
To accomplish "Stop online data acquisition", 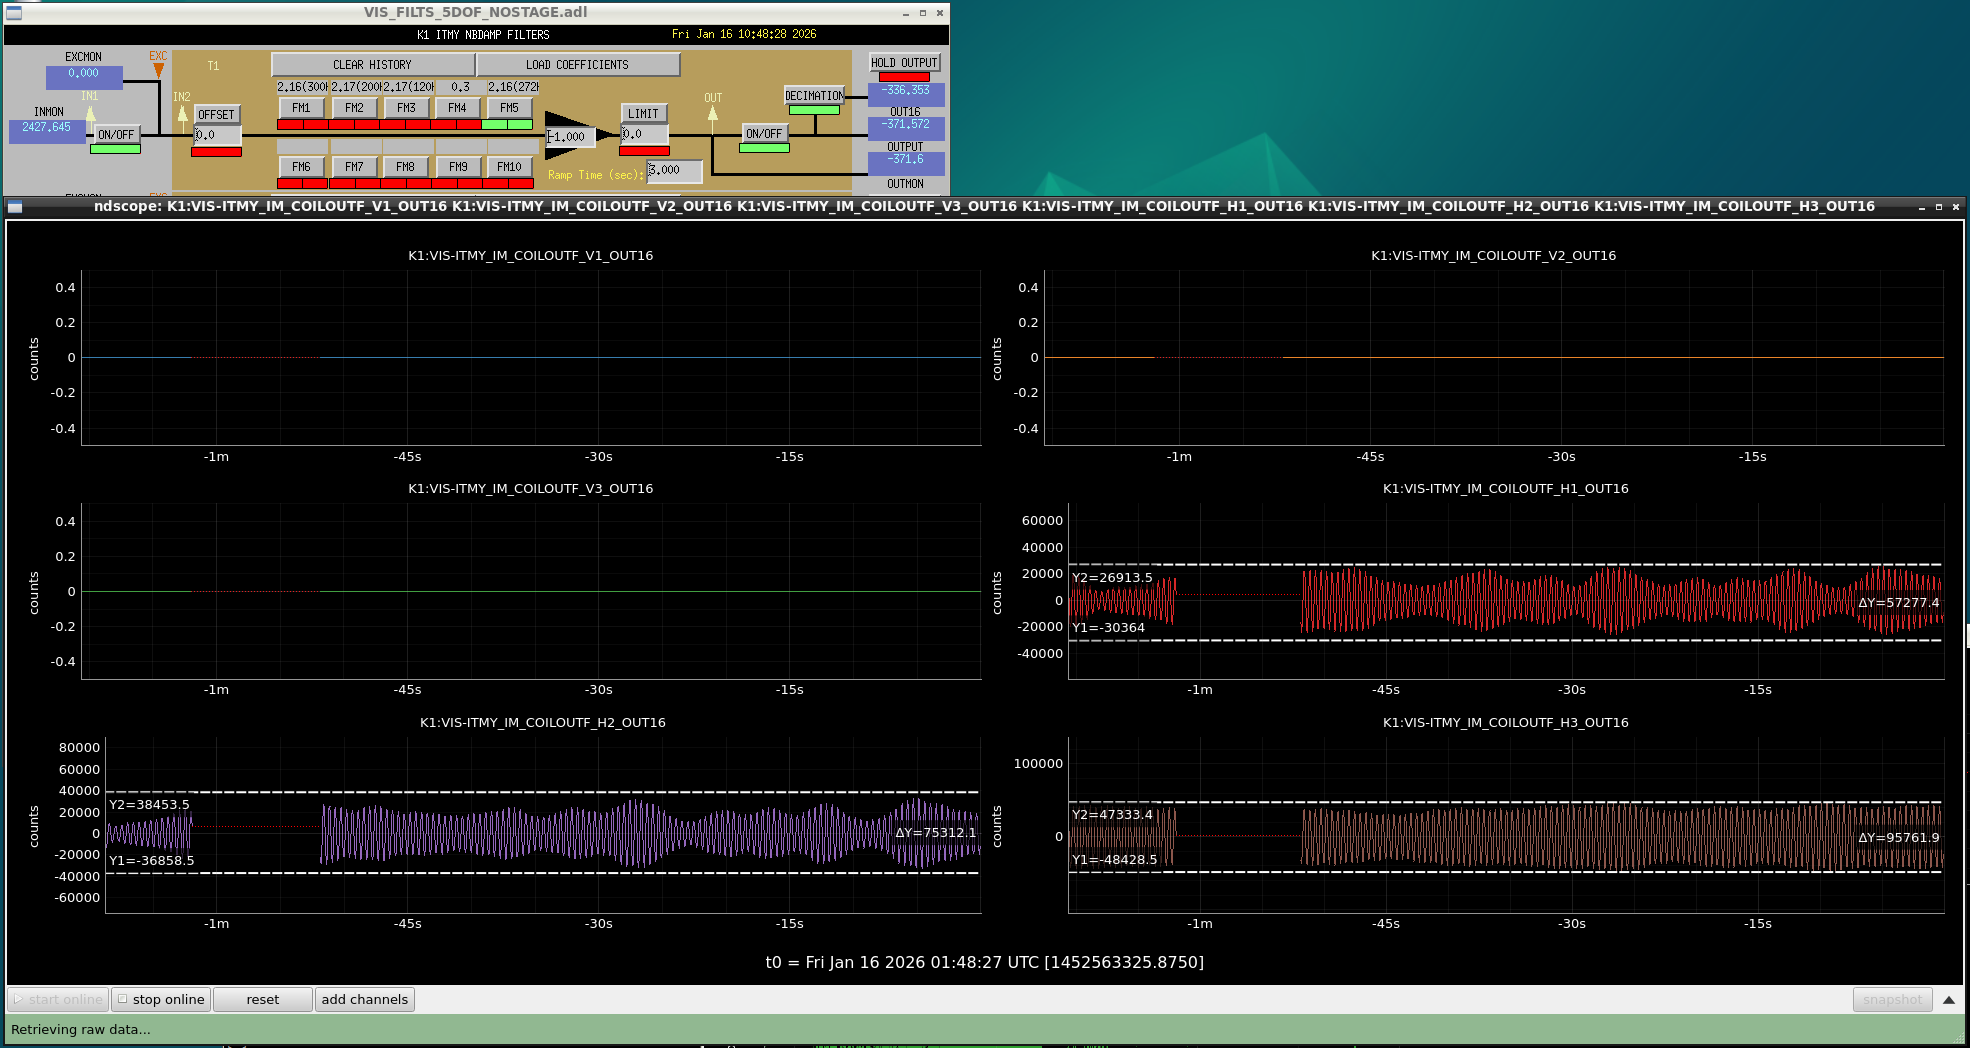I will tap(161, 999).
